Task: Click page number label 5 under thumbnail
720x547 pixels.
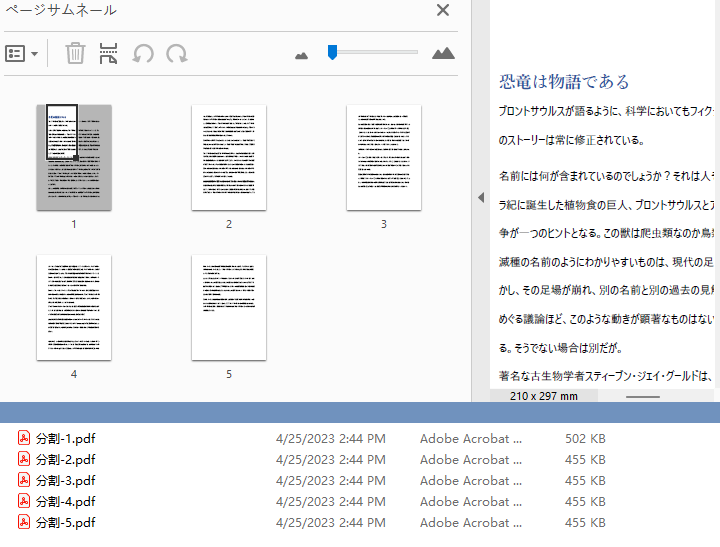Action: [x=229, y=374]
